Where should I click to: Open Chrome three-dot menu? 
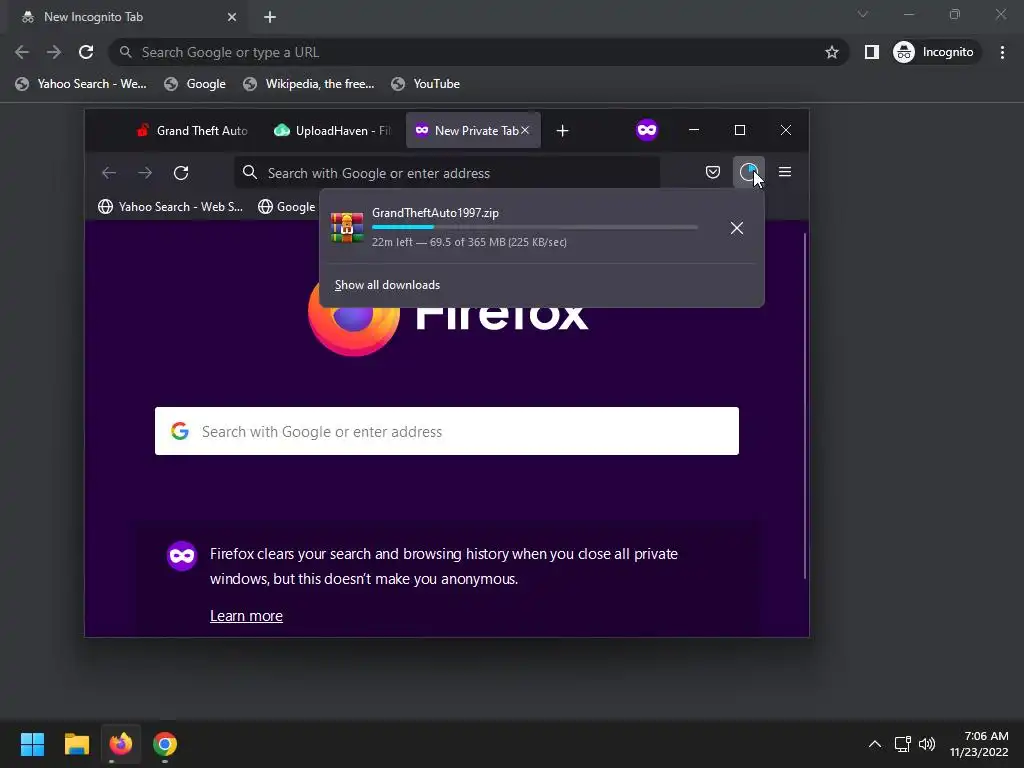tap(1002, 52)
